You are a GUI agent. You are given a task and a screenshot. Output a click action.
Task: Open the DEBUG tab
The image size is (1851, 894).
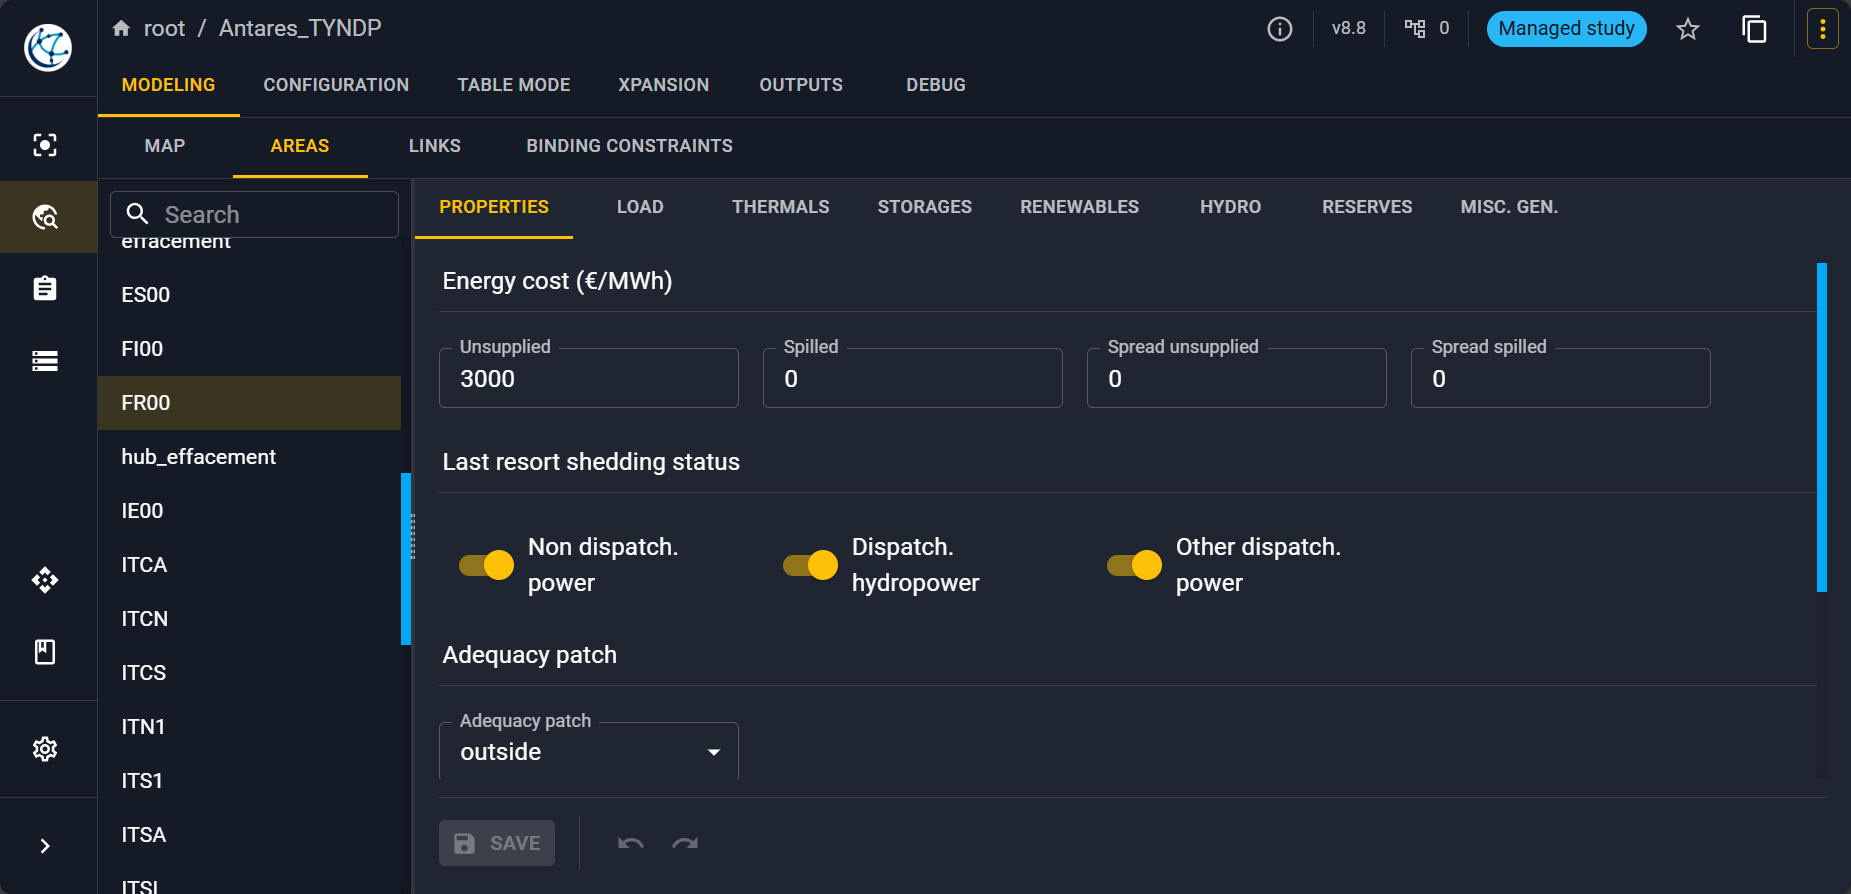tap(936, 85)
